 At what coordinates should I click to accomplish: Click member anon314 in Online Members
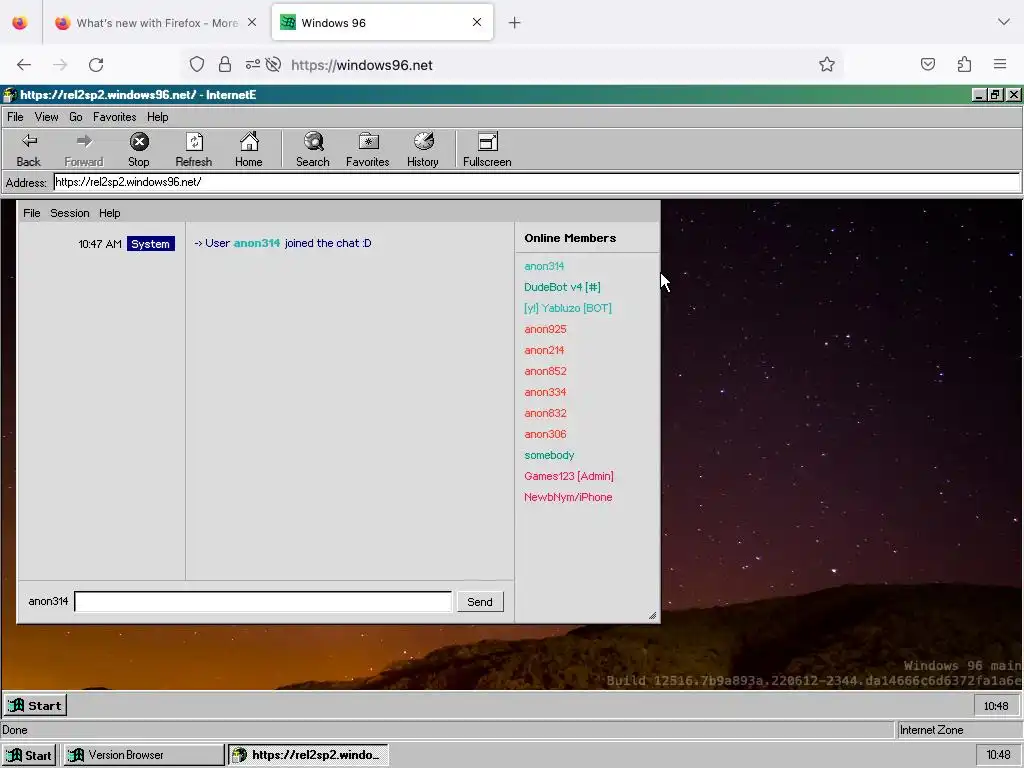544,266
